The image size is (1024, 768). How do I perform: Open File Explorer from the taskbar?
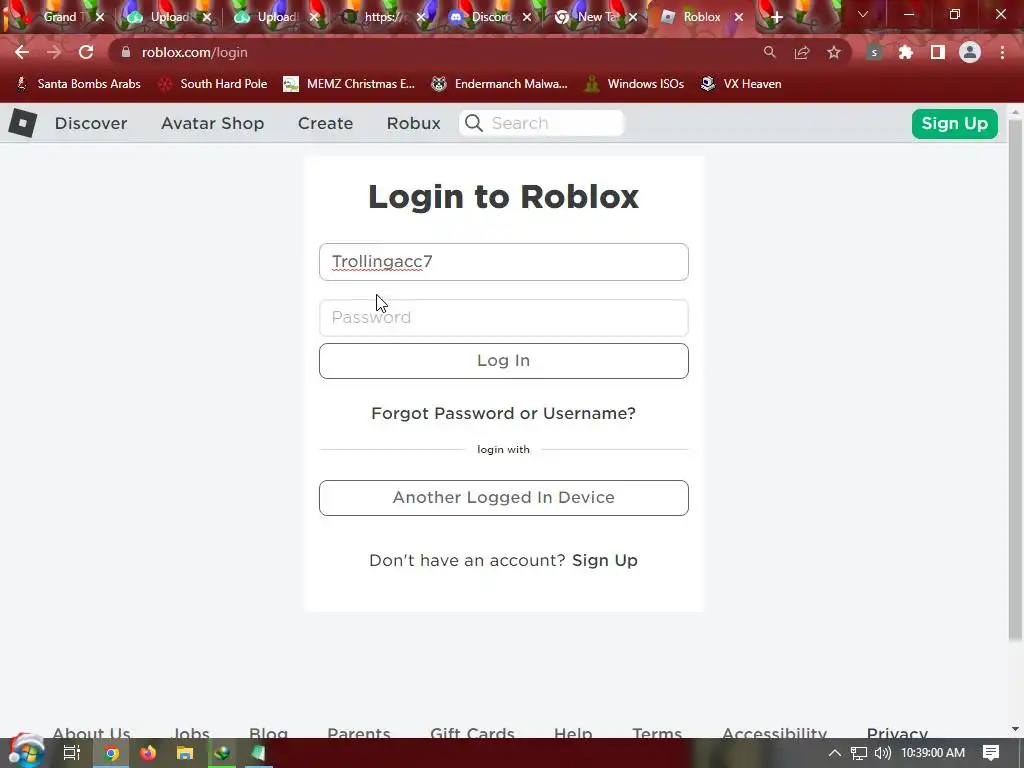click(x=185, y=753)
